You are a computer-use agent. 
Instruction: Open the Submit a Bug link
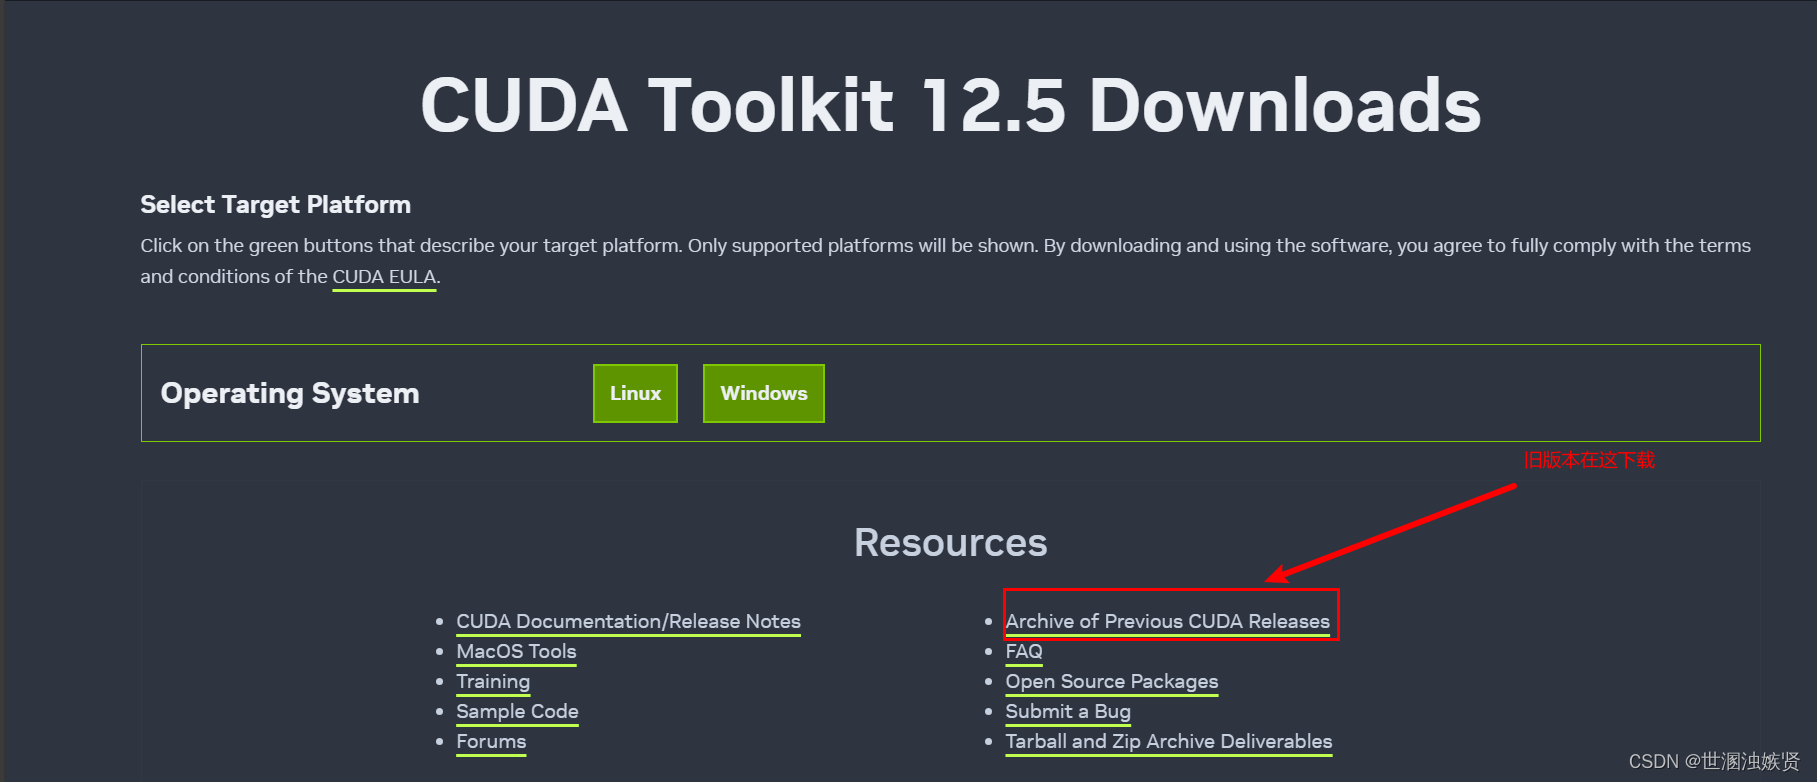coord(1068,712)
